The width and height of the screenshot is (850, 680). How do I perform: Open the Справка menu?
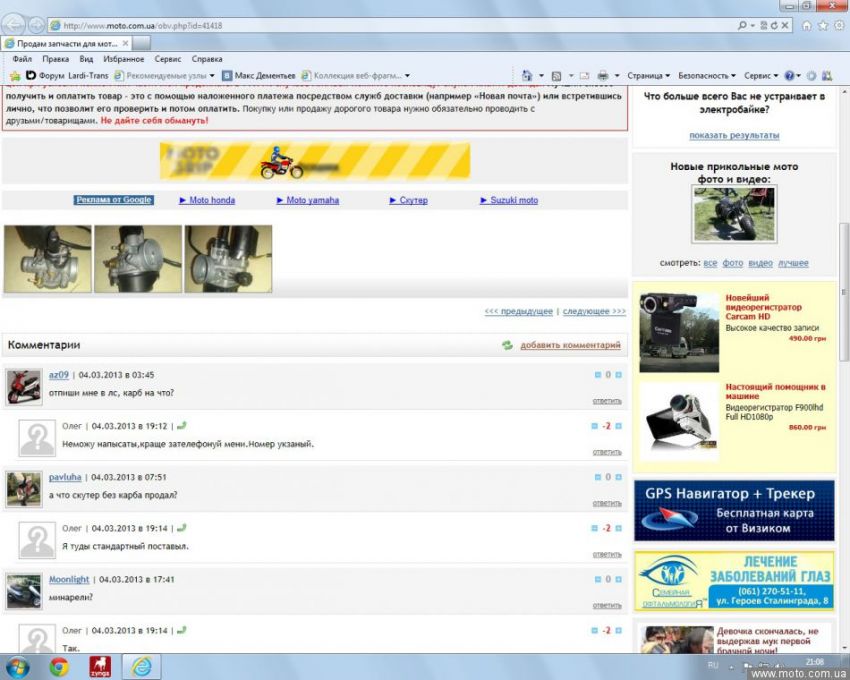(x=207, y=59)
